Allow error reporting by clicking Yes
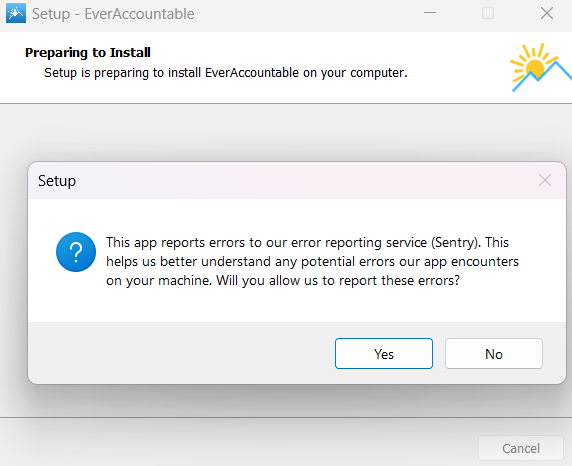Viewport: 572px width, 466px height. (384, 354)
